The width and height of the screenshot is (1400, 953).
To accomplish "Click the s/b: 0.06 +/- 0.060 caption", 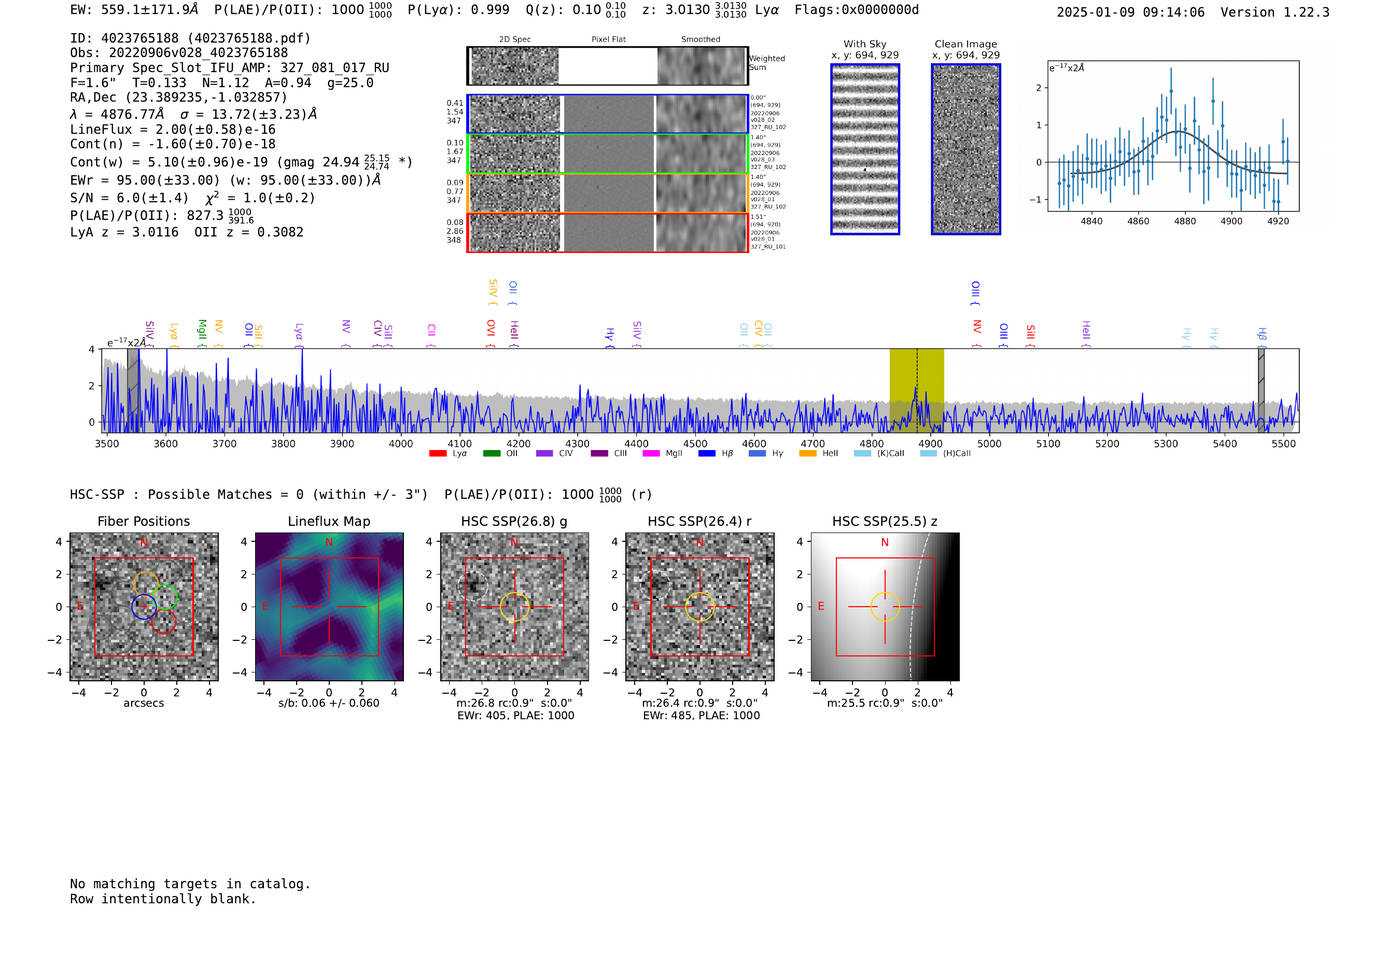I will click(x=329, y=703).
